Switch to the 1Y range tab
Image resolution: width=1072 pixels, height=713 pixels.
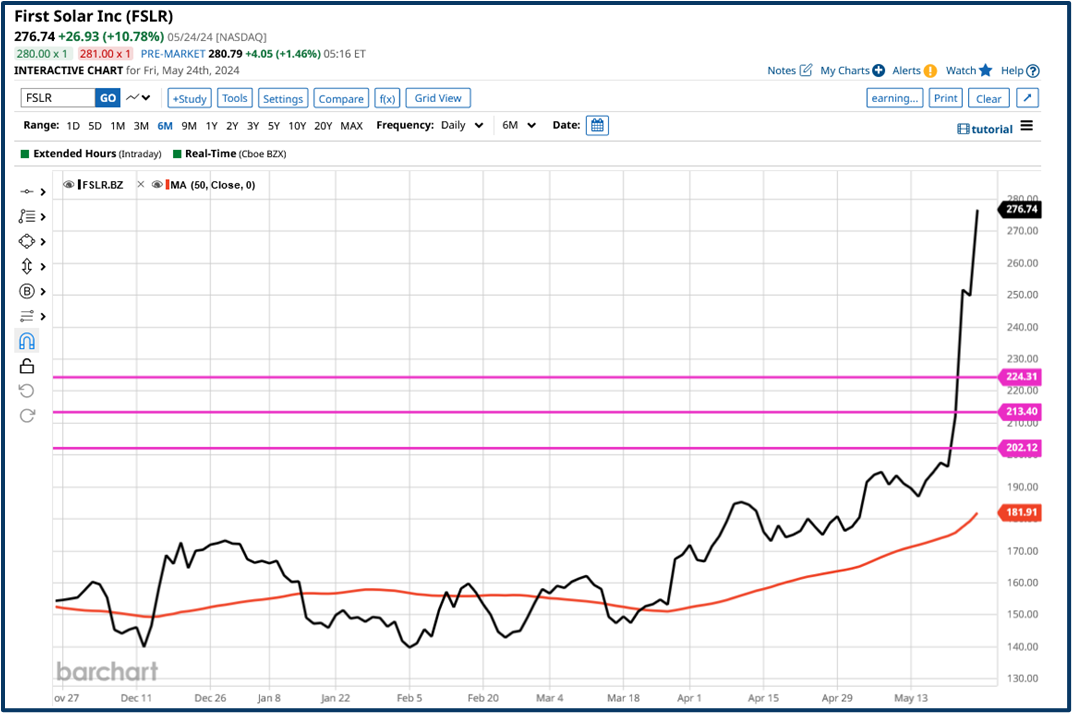click(x=214, y=125)
